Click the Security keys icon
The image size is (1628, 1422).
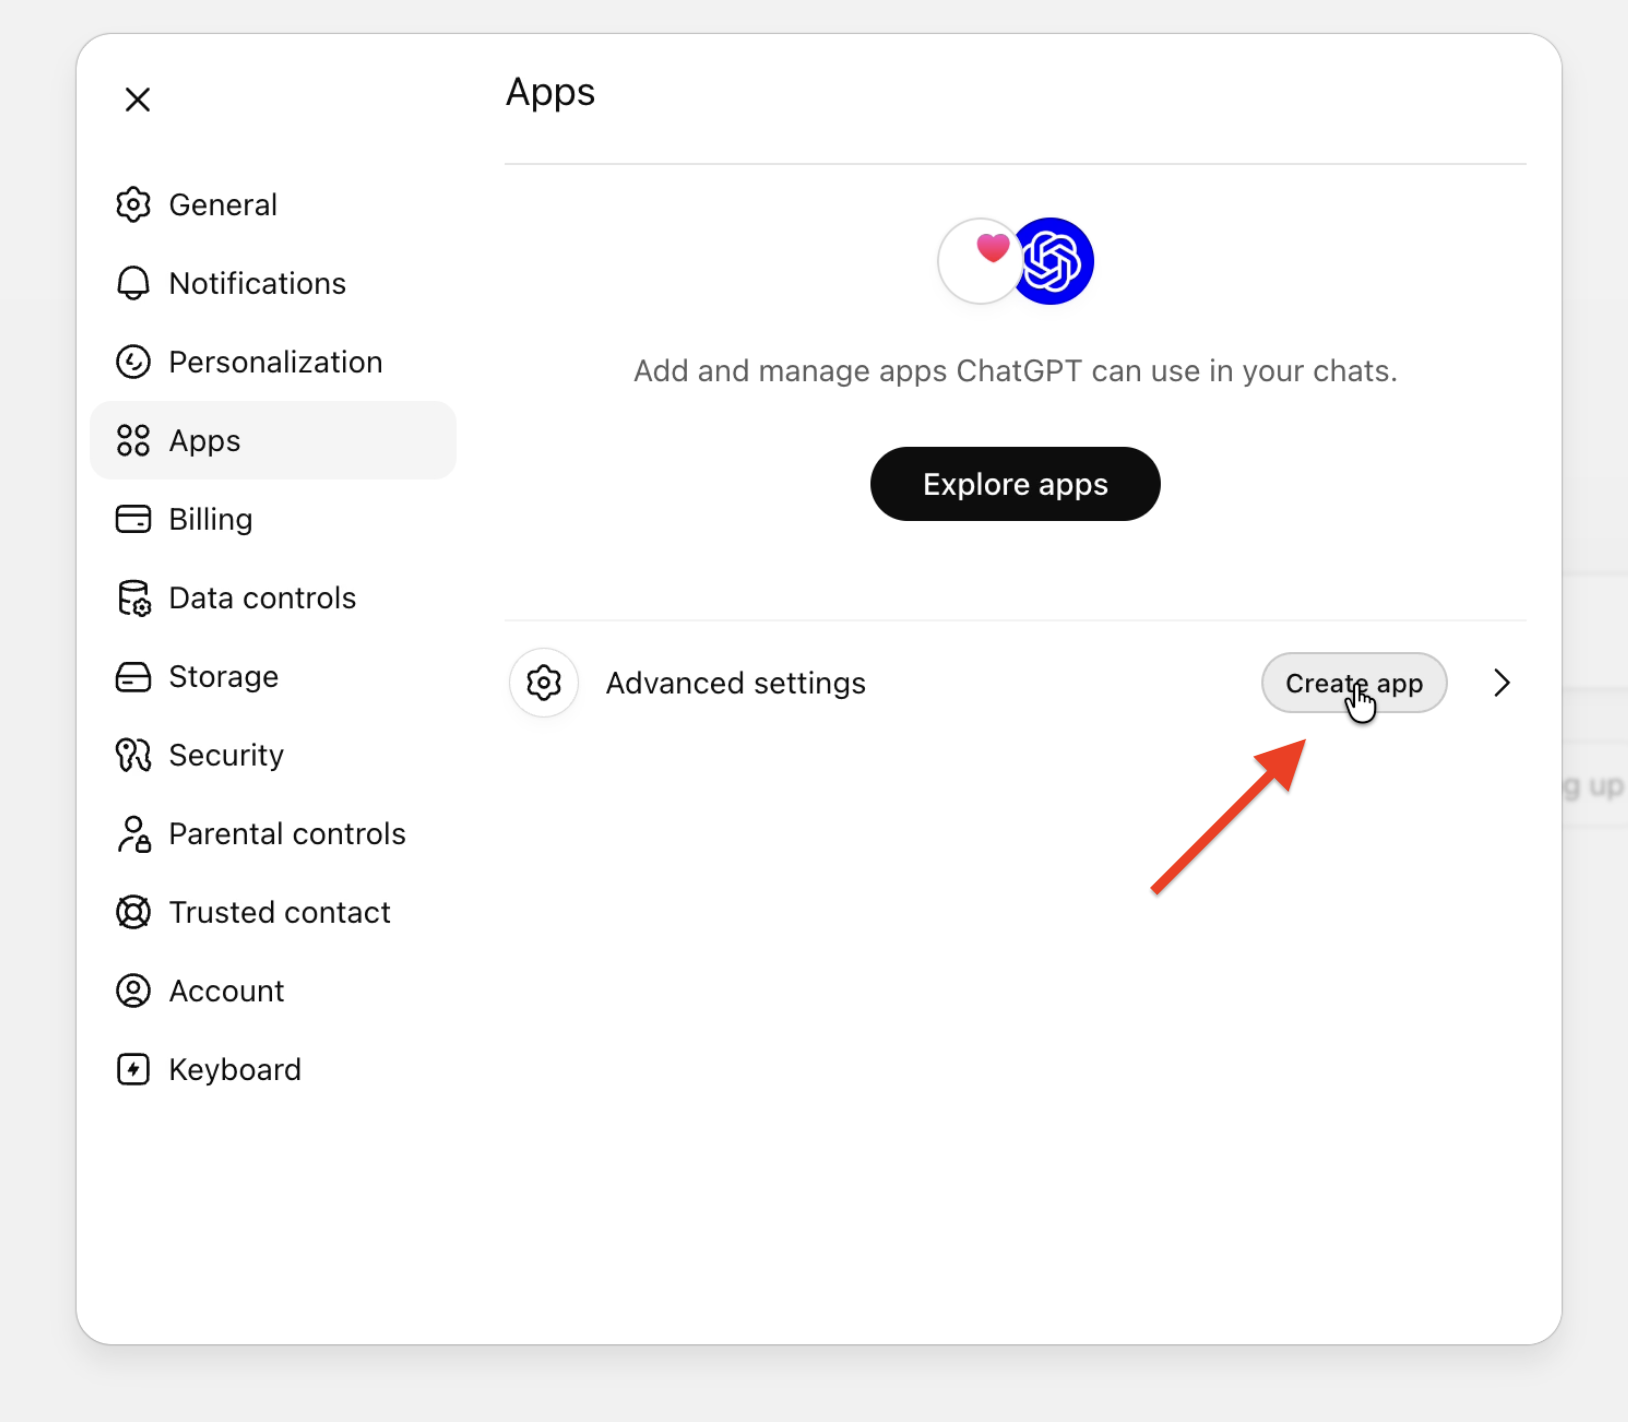point(133,755)
